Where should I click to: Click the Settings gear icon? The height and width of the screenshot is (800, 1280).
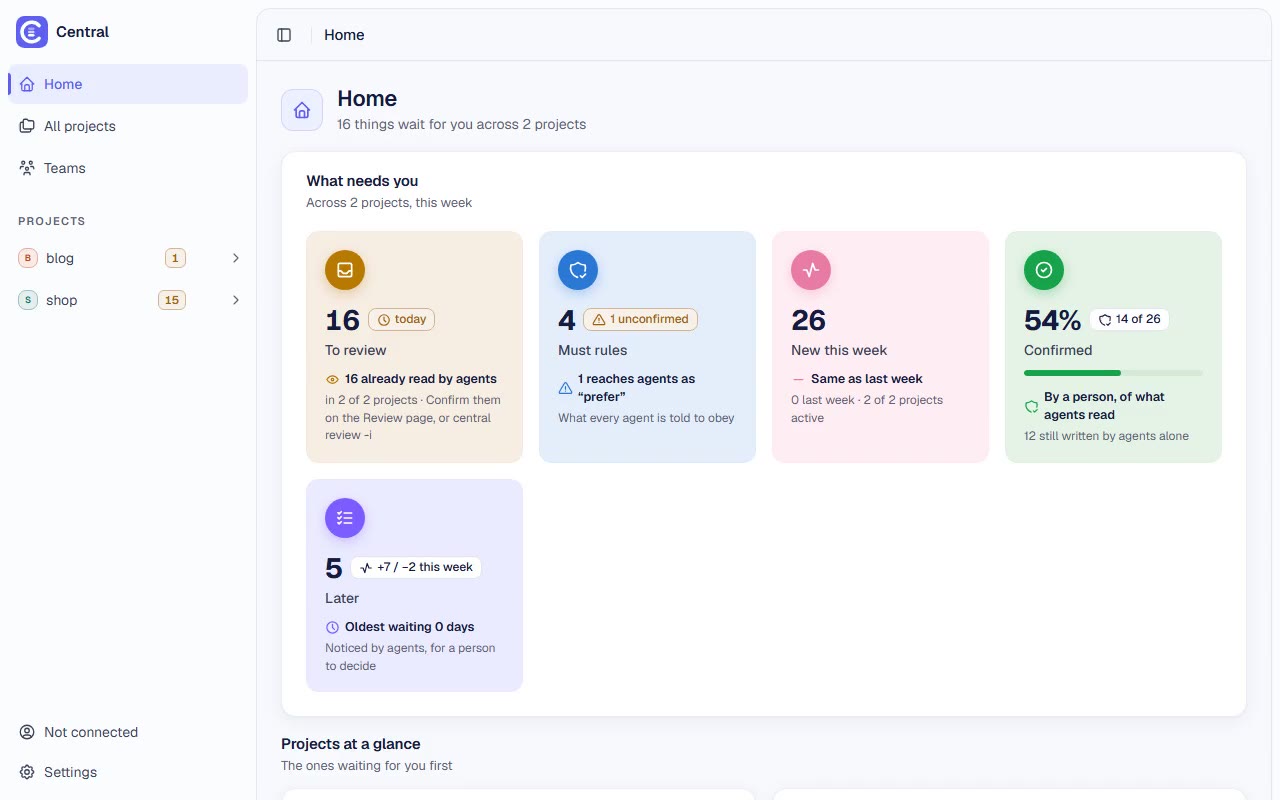[x=27, y=772]
